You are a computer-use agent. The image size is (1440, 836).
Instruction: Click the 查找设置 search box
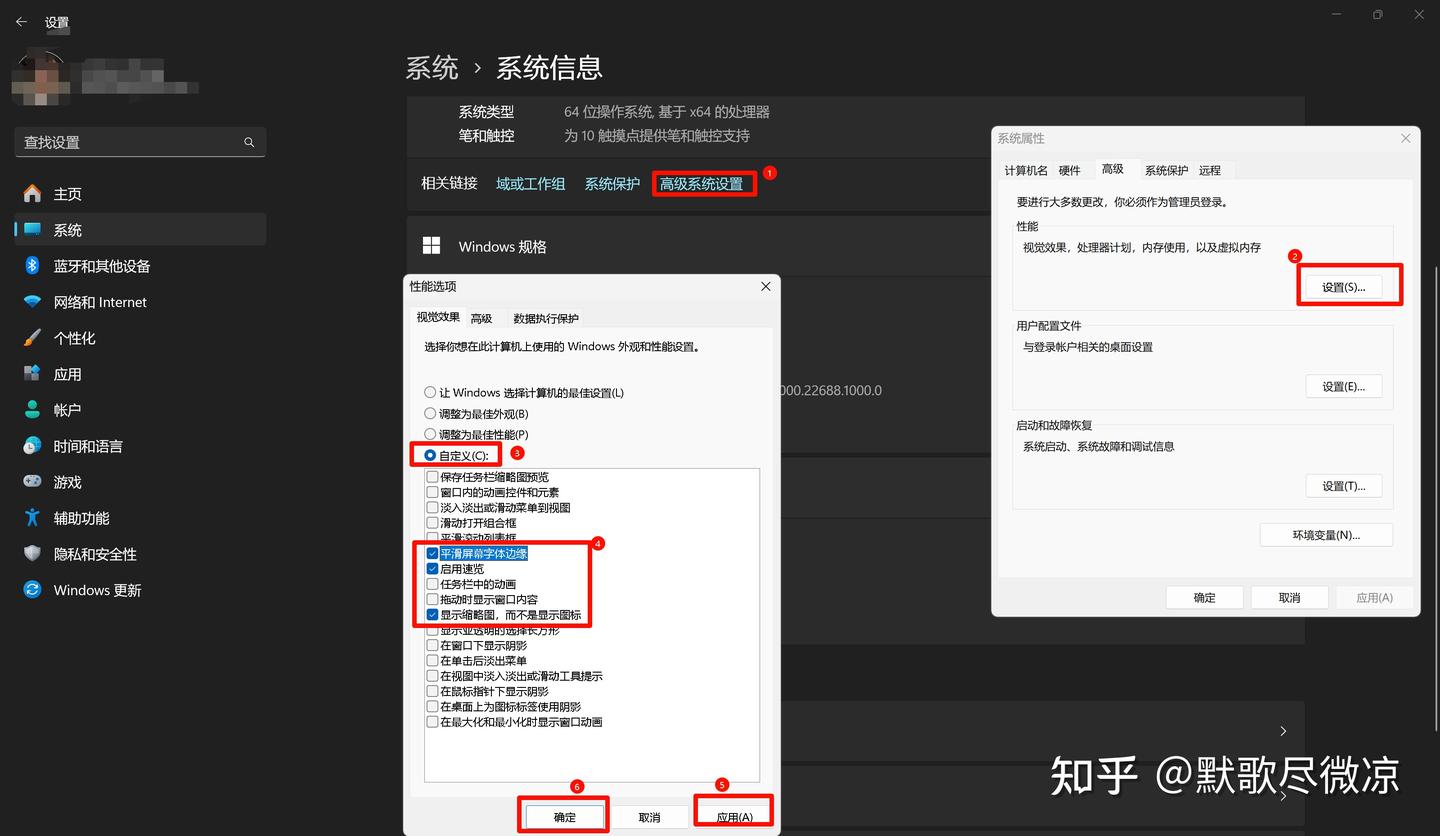coord(130,142)
